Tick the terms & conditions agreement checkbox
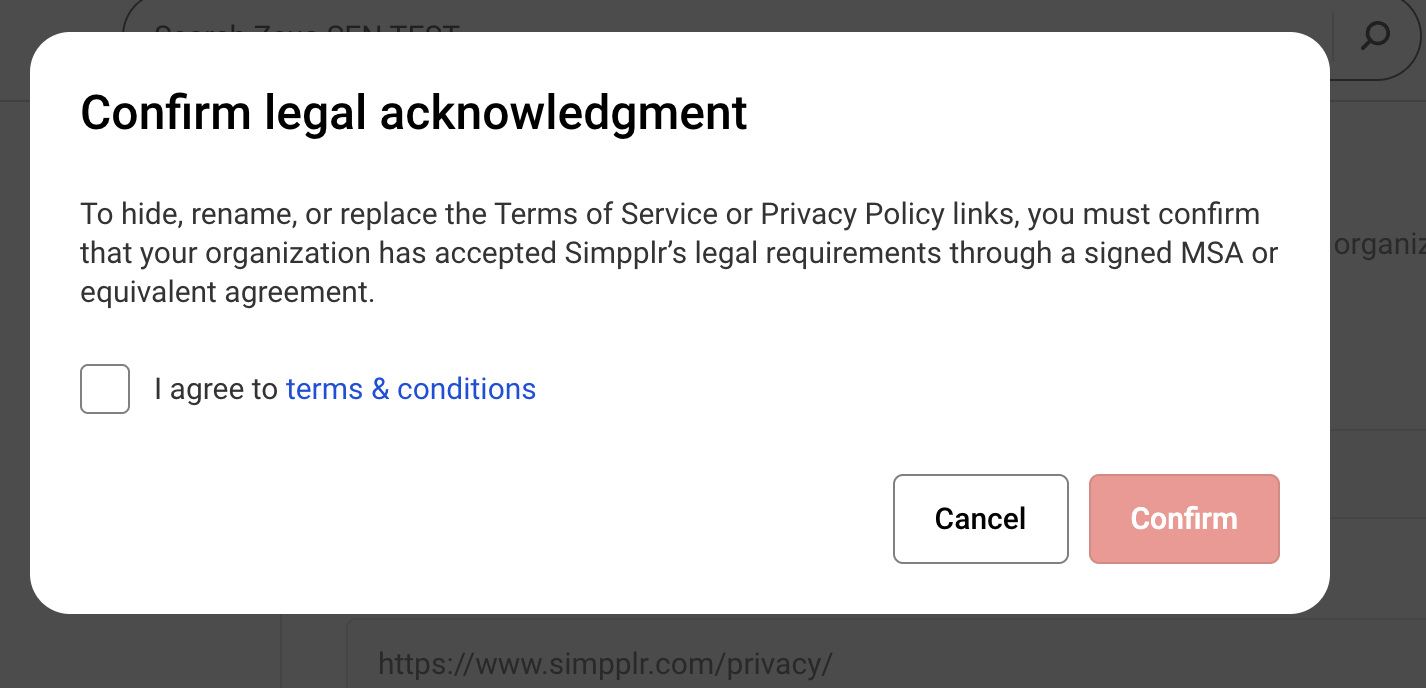Viewport: 1426px width, 688px height. click(x=105, y=389)
